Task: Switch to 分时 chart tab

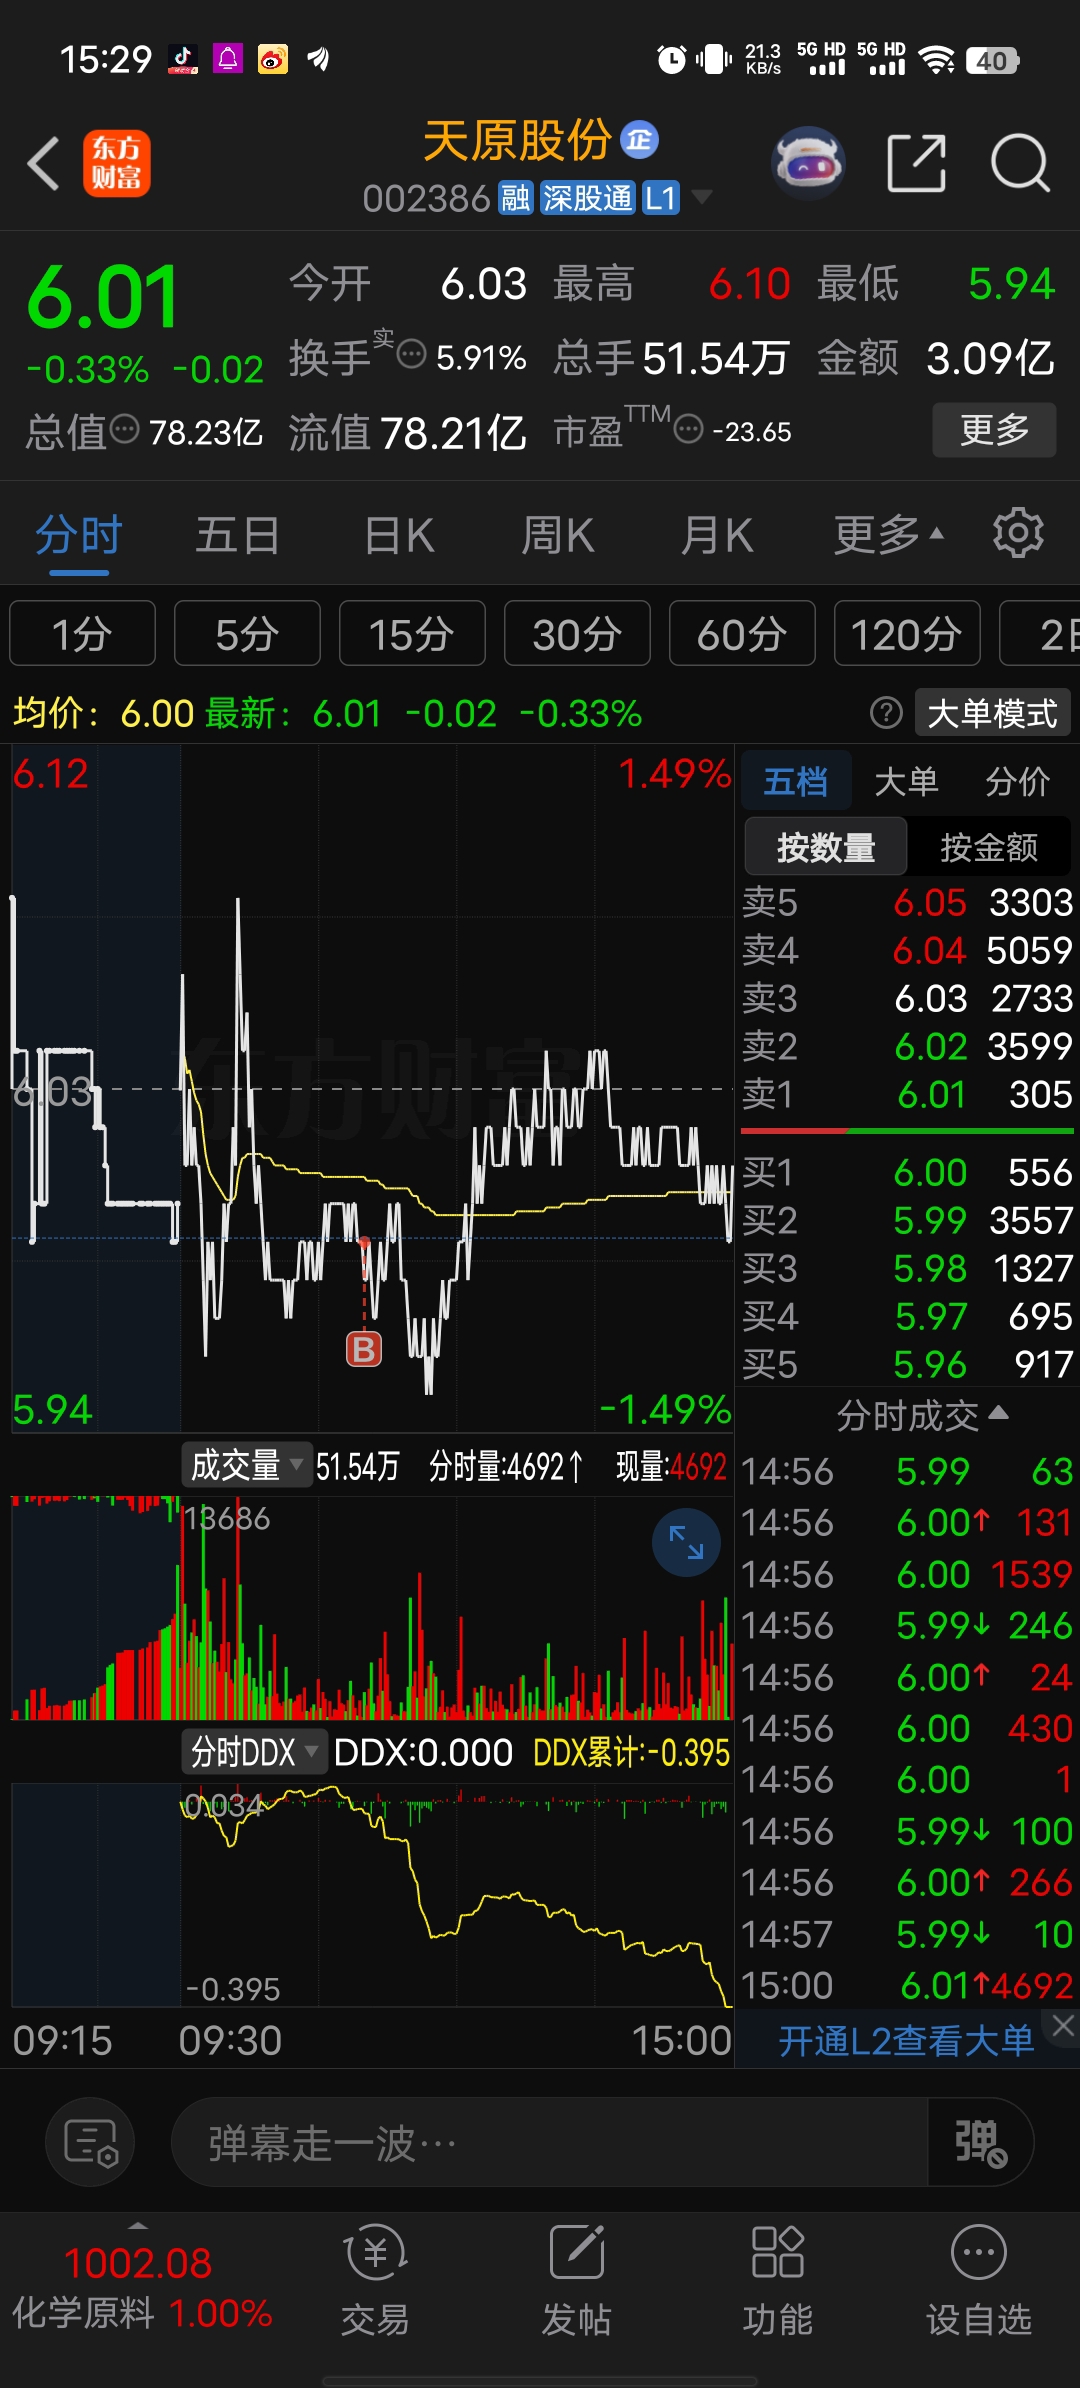Action: [79, 534]
